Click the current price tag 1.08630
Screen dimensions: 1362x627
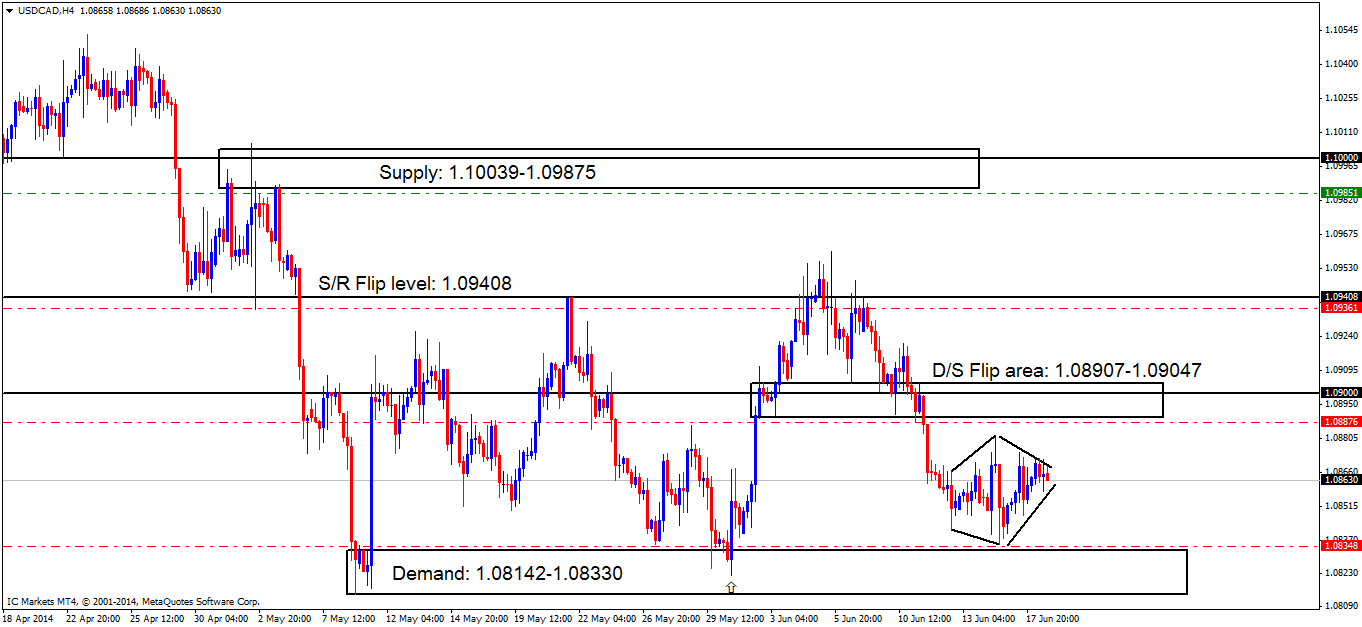click(1340, 480)
